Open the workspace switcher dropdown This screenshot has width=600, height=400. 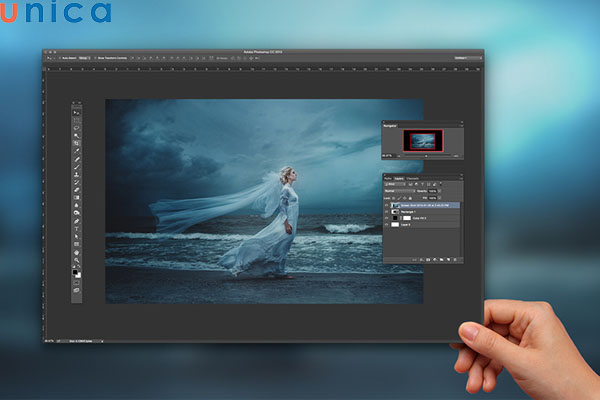pos(468,58)
